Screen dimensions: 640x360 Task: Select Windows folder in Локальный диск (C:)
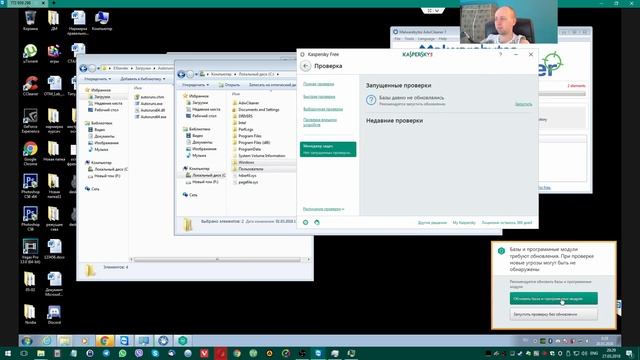(246, 162)
